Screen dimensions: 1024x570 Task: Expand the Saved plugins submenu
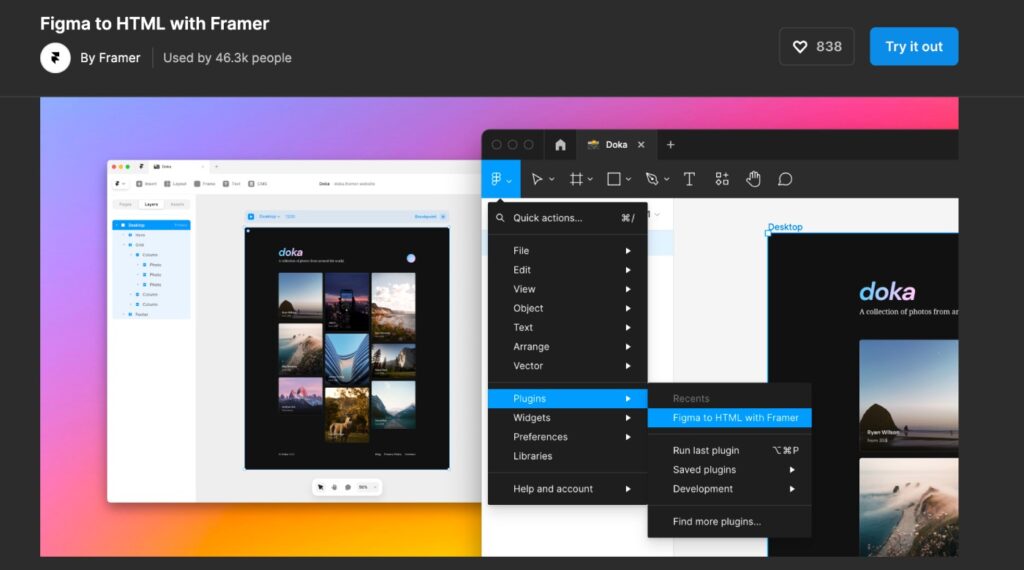click(729, 469)
